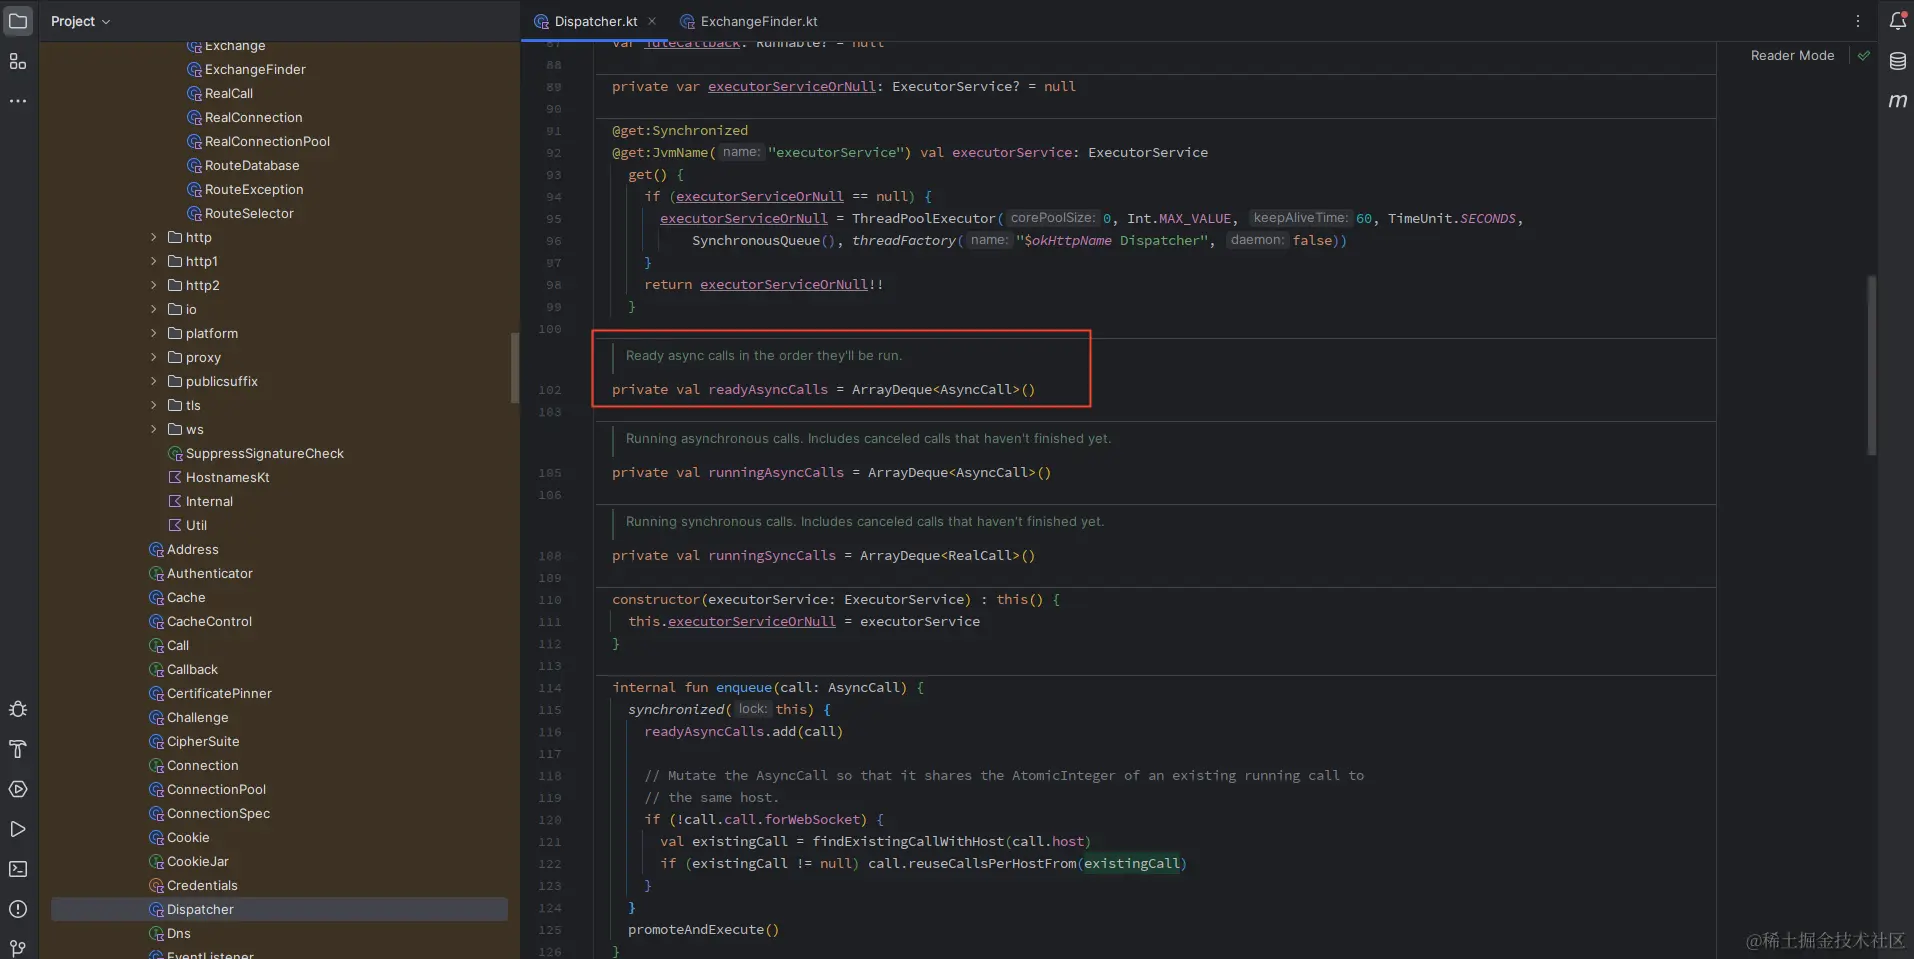The width and height of the screenshot is (1914, 959).
Task: Click promoteAndExecute() call in editor
Action: (703, 930)
